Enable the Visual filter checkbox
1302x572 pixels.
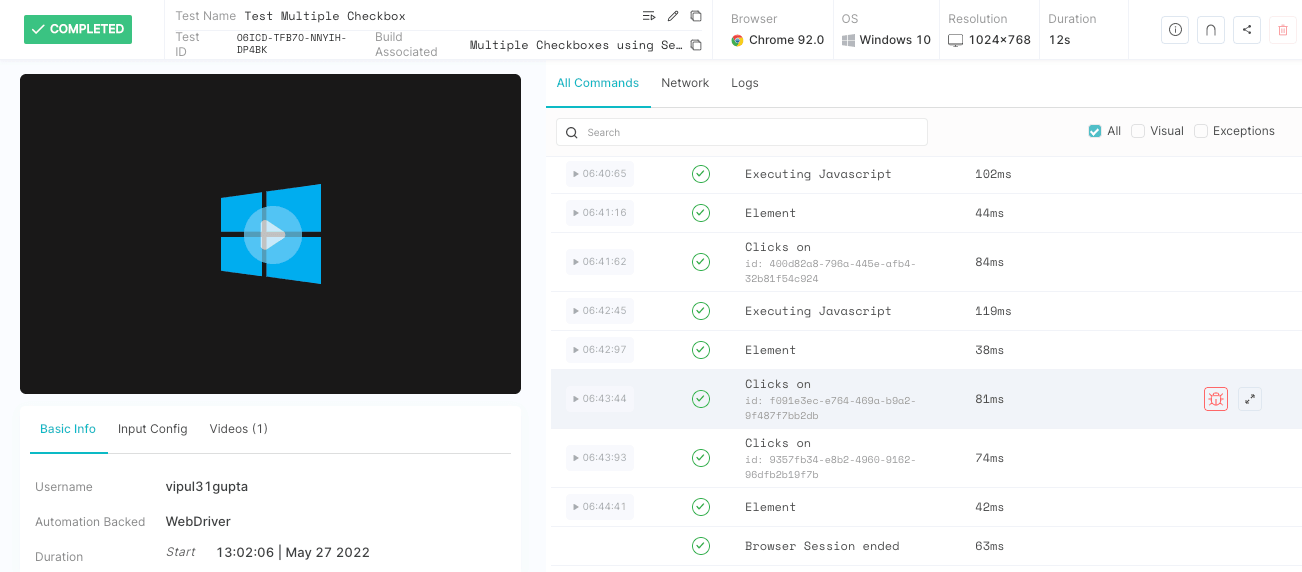coord(1138,131)
